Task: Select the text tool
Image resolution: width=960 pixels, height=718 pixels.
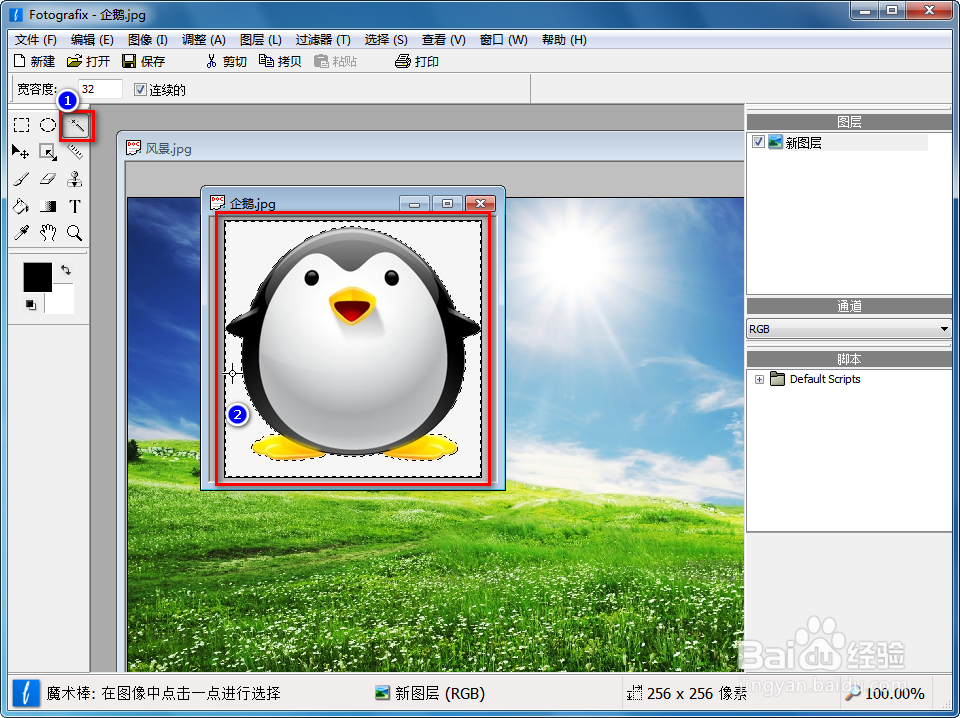Action: 75,206
